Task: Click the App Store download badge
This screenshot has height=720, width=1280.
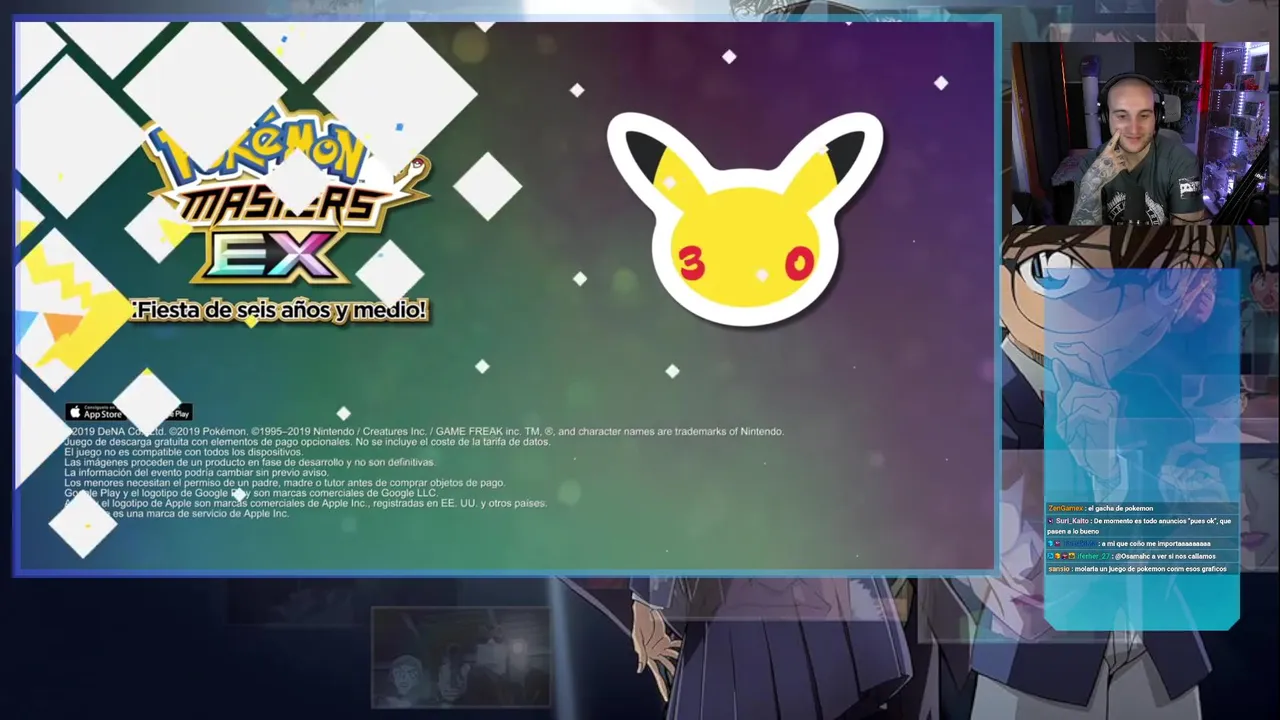Action: (x=94, y=413)
